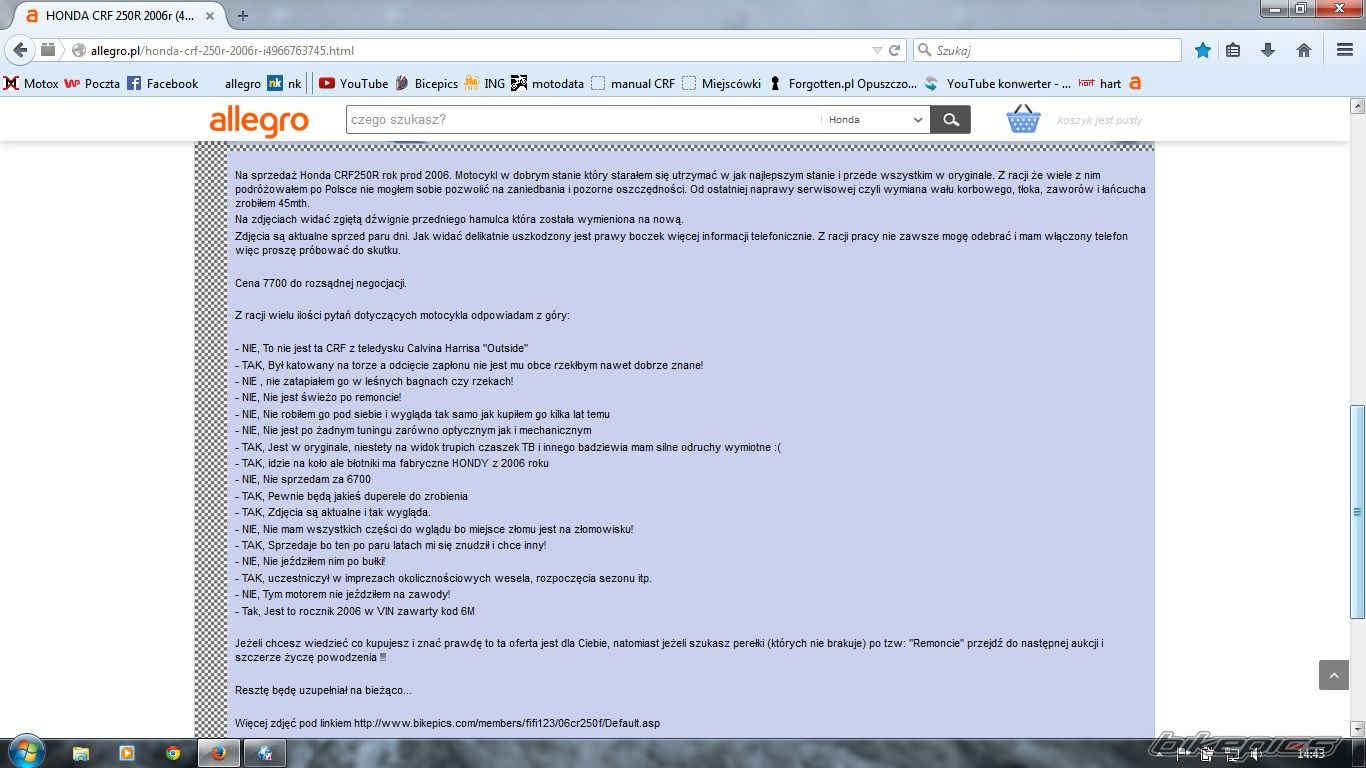Open the Miejscówki bookmark
Viewport: 1366px width, 768px height.
722,84
